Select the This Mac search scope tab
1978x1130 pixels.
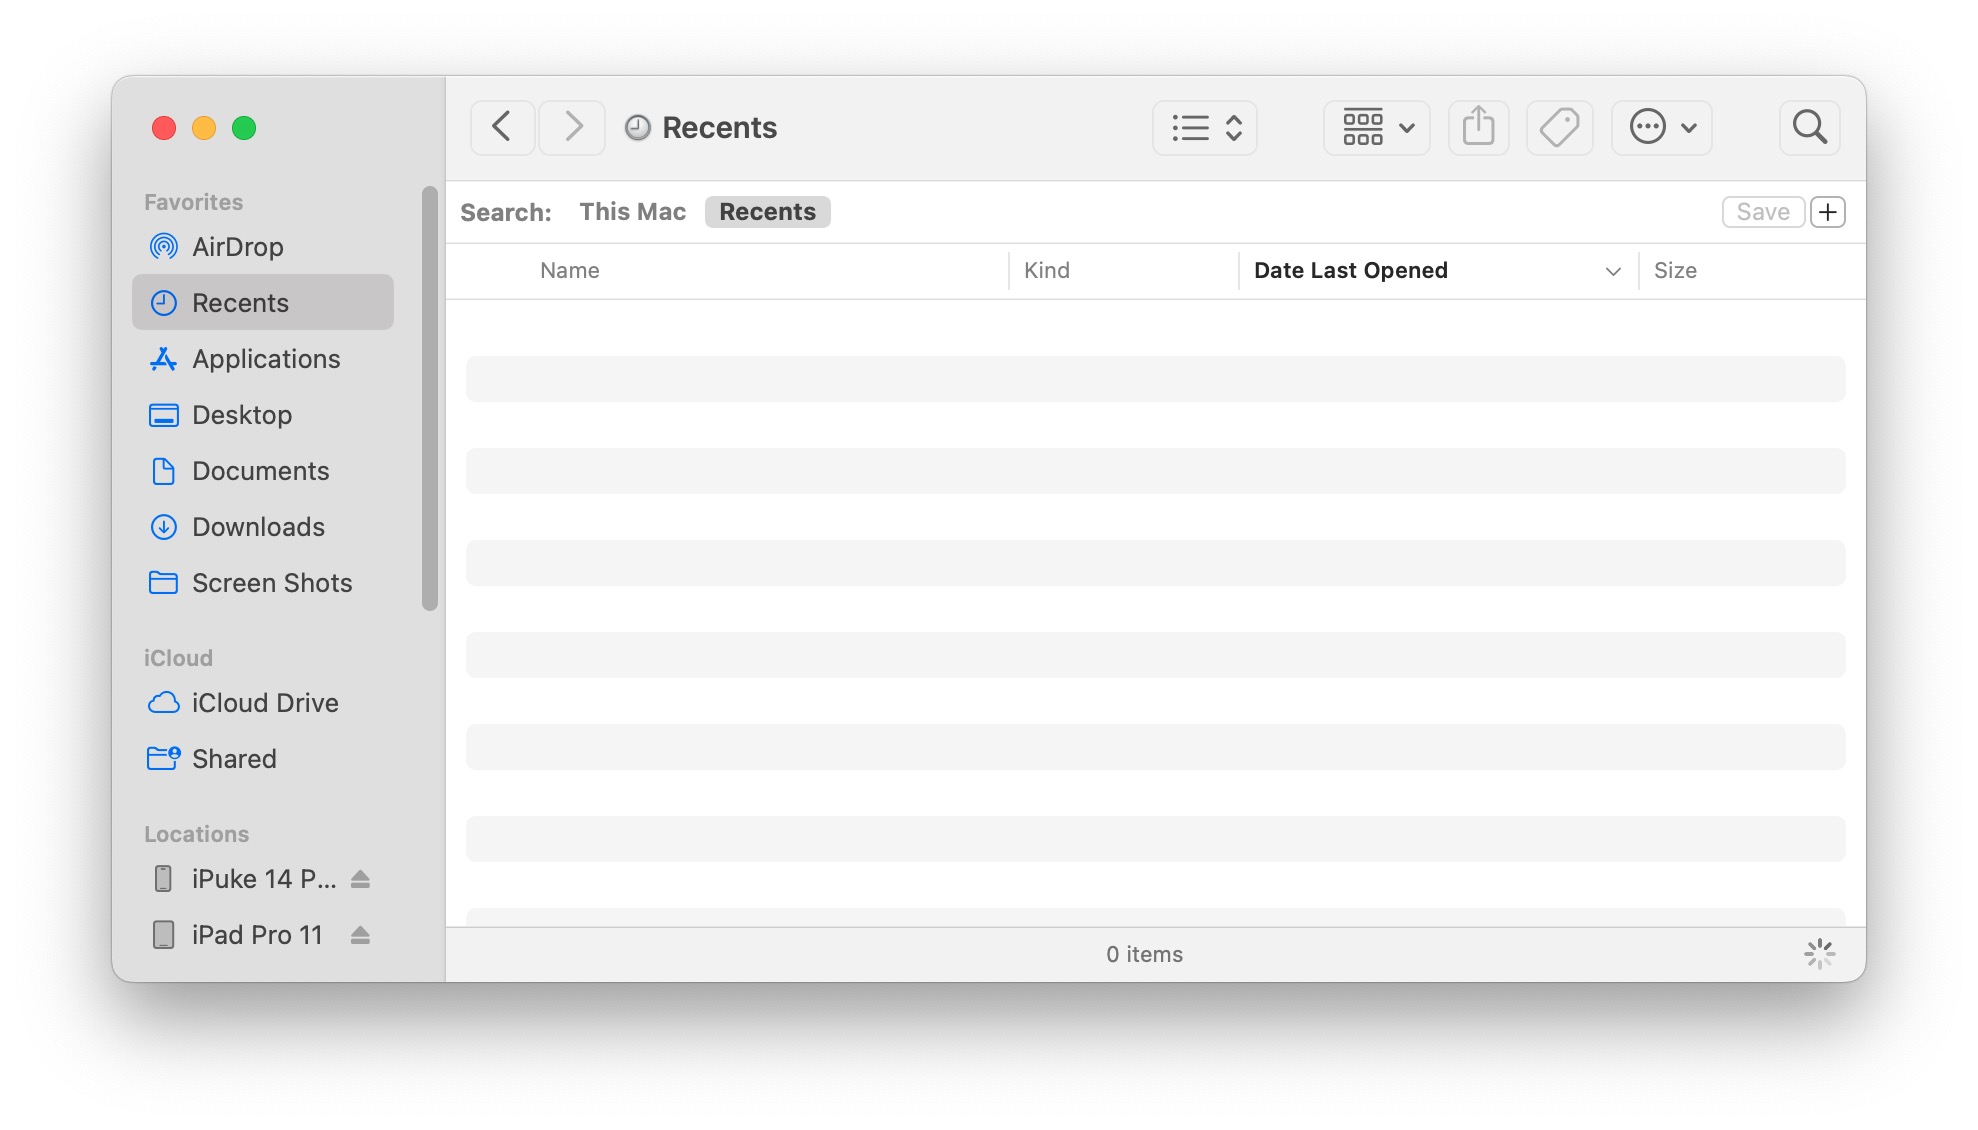click(633, 212)
